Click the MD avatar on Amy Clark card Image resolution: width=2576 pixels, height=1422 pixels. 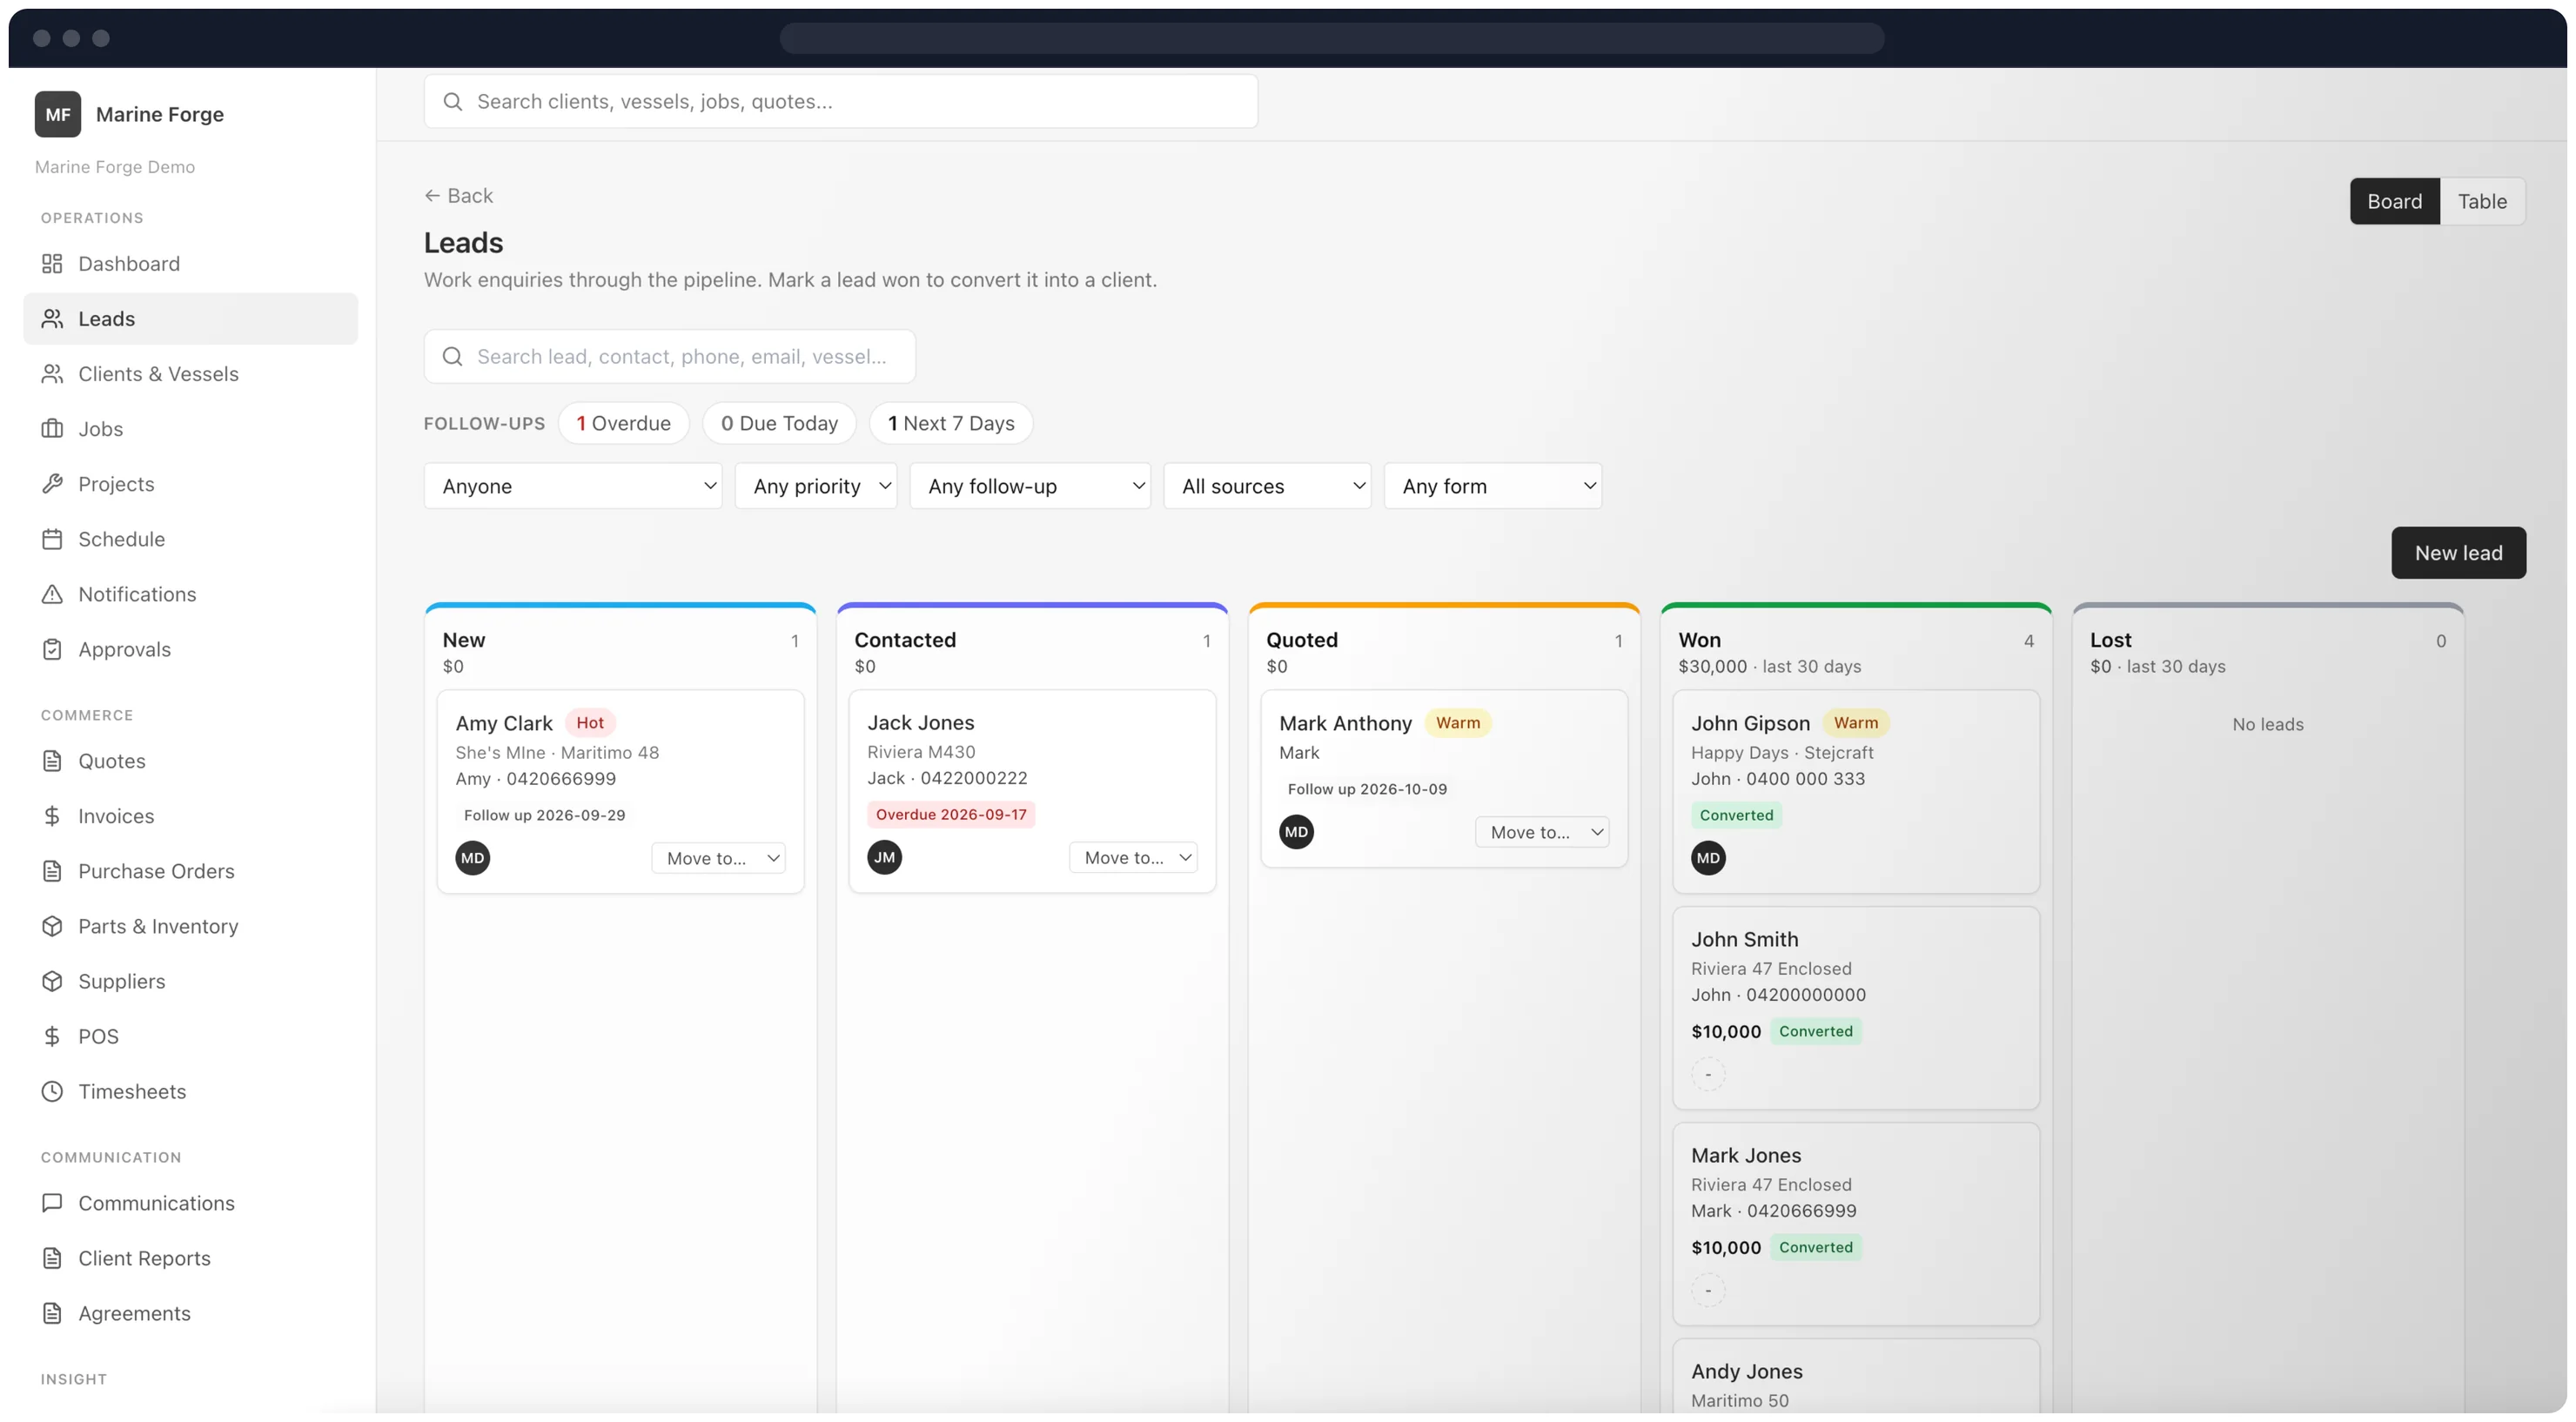(x=473, y=858)
